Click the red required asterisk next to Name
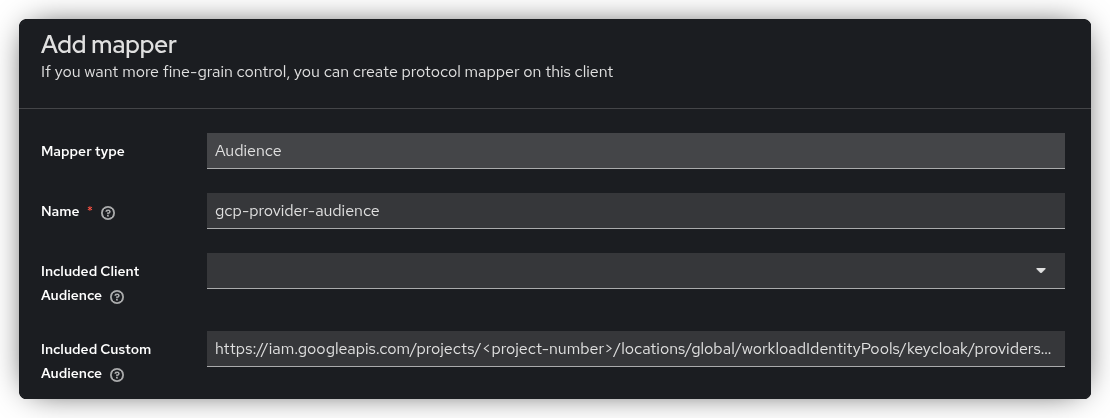The width and height of the screenshot is (1110, 418). [90, 210]
